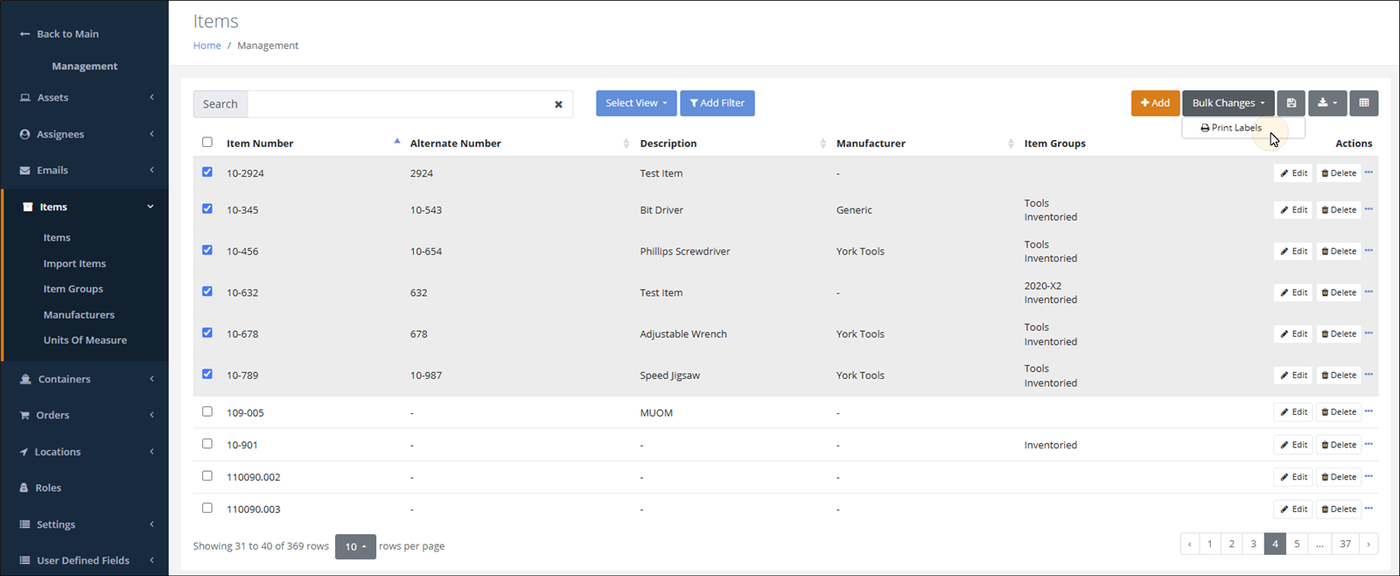Change rows per page dropdown

355,547
